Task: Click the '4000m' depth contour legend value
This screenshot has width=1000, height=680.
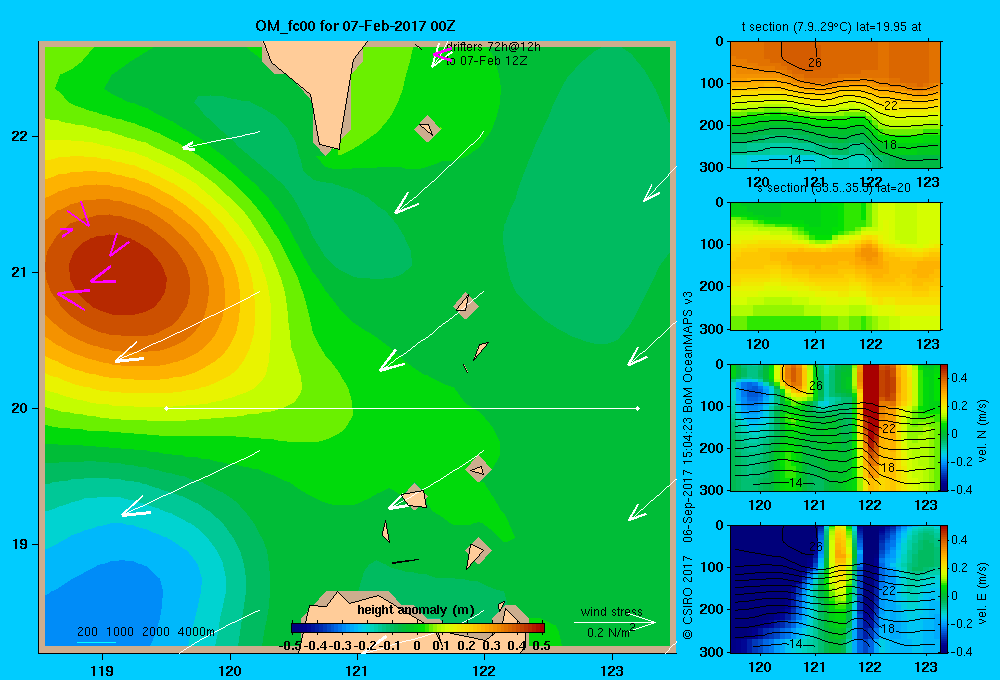Action: click(196, 632)
